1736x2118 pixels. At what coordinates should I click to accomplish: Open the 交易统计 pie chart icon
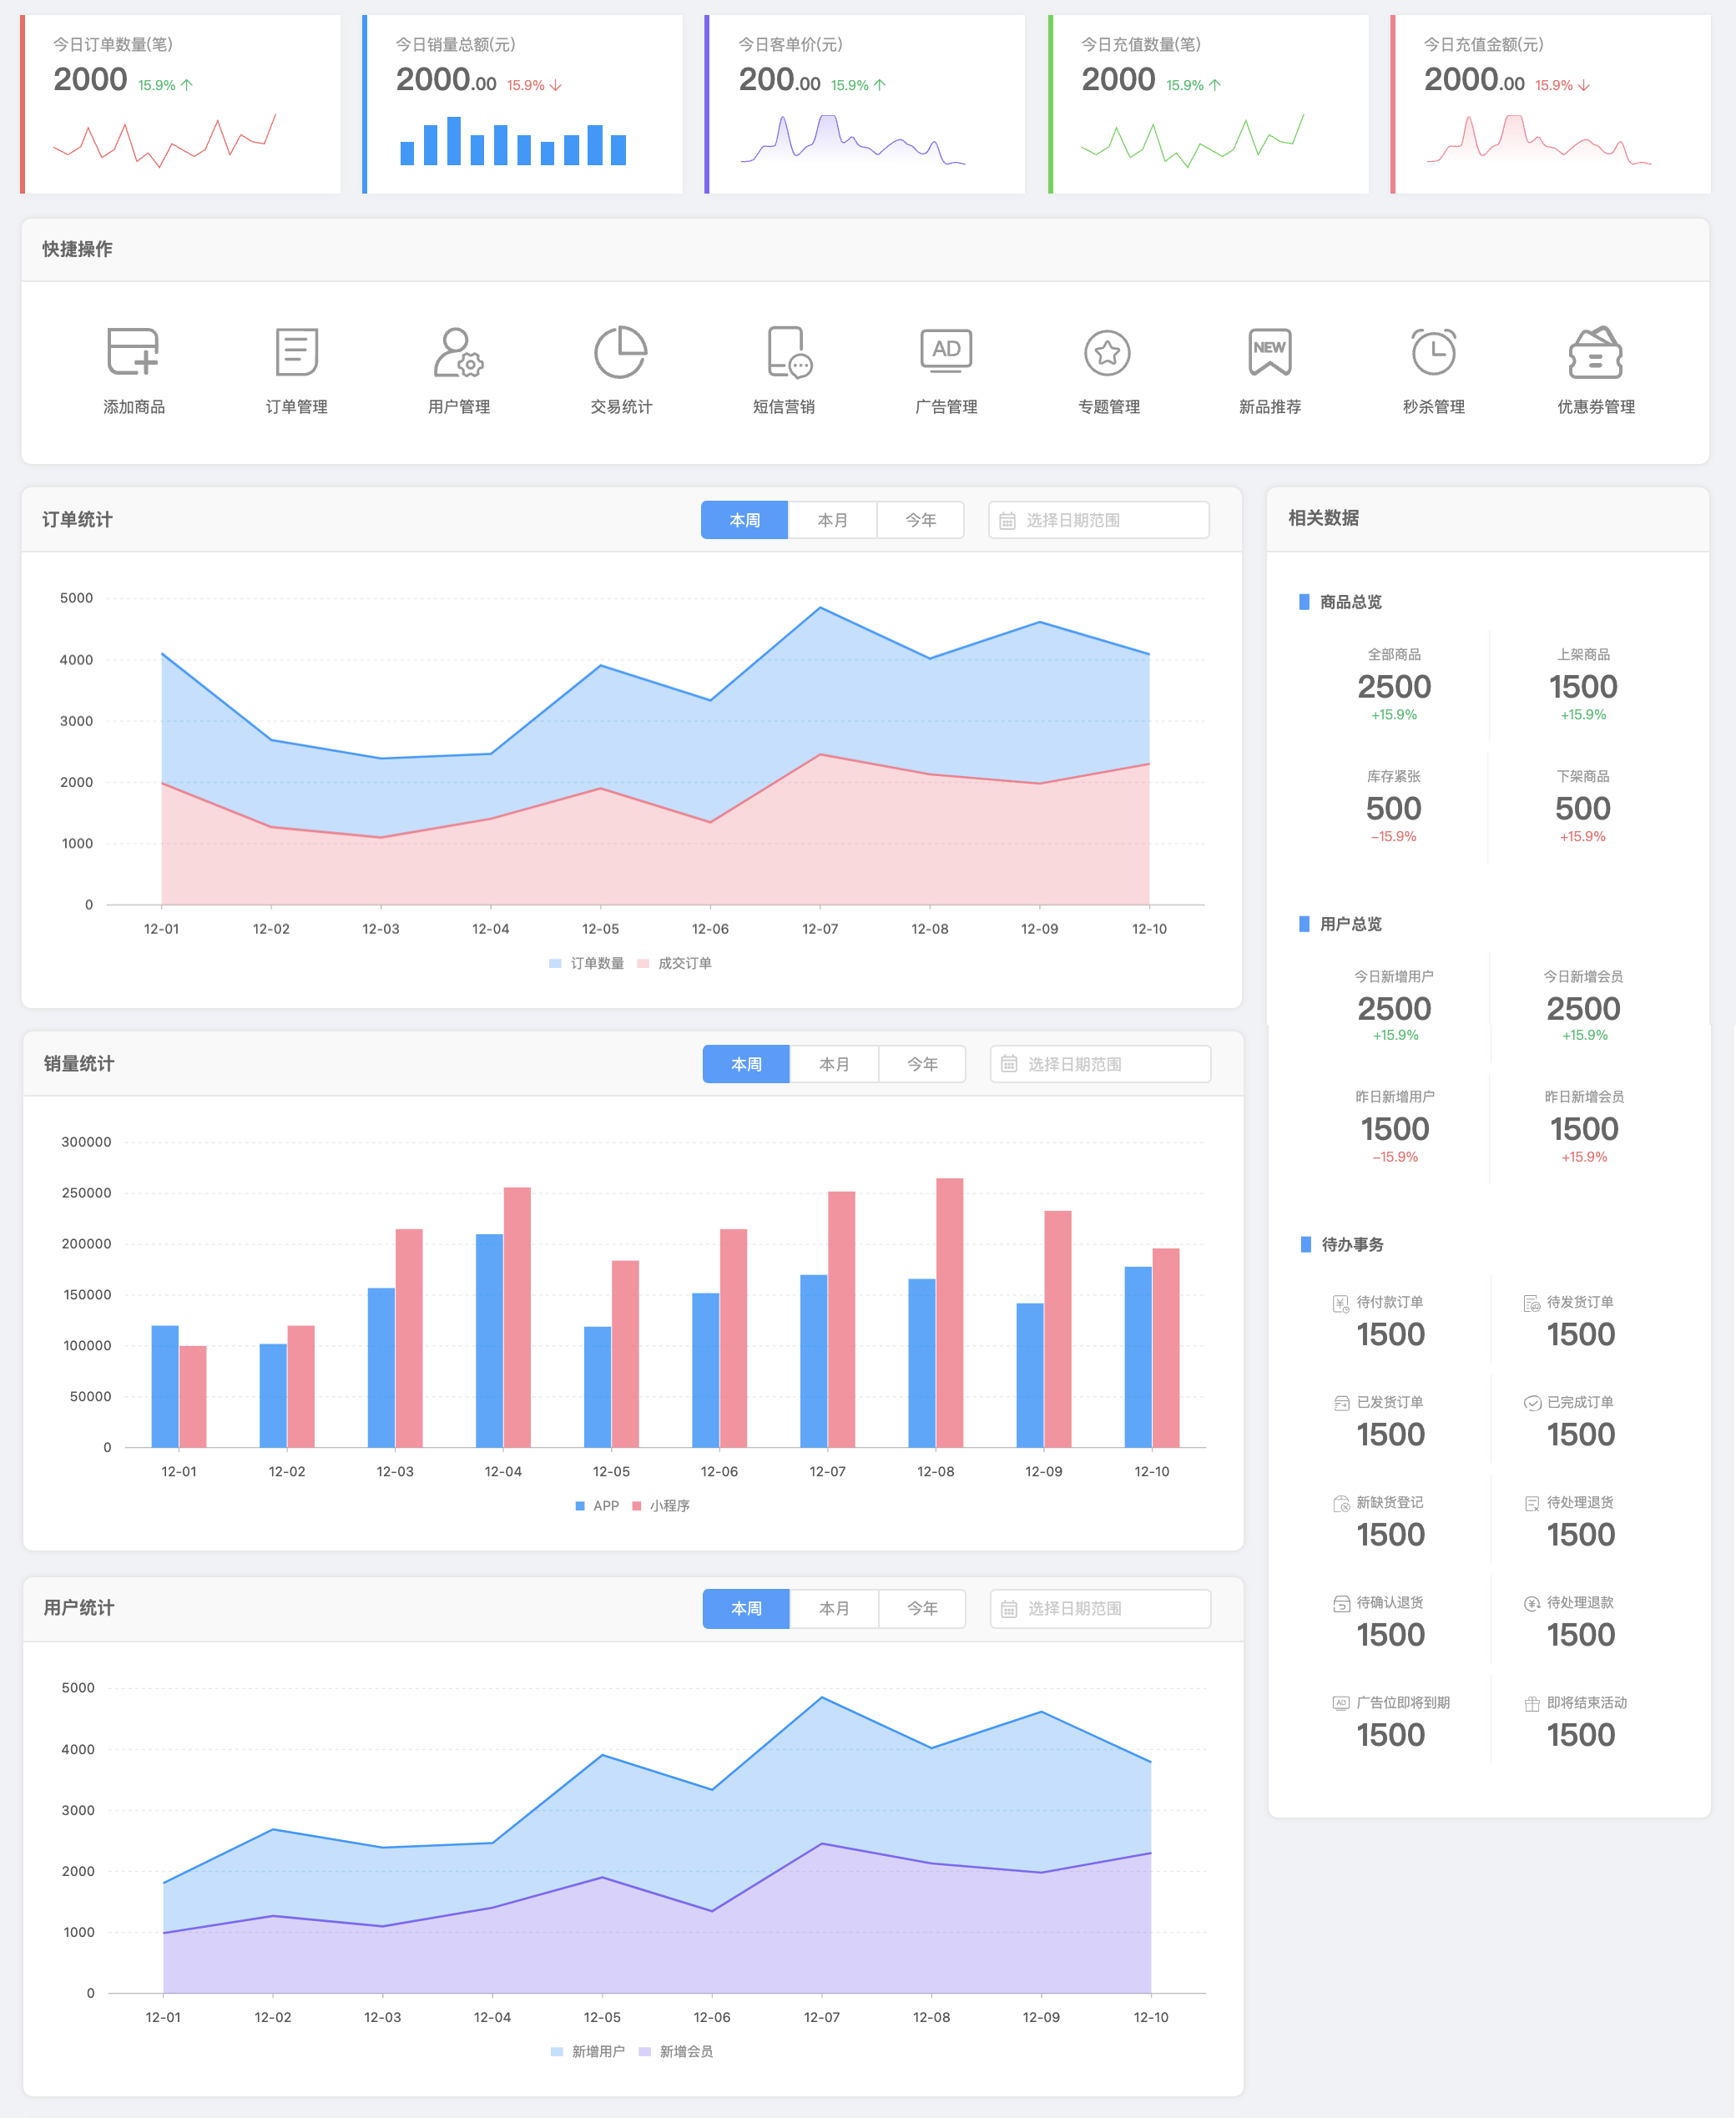coord(620,351)
